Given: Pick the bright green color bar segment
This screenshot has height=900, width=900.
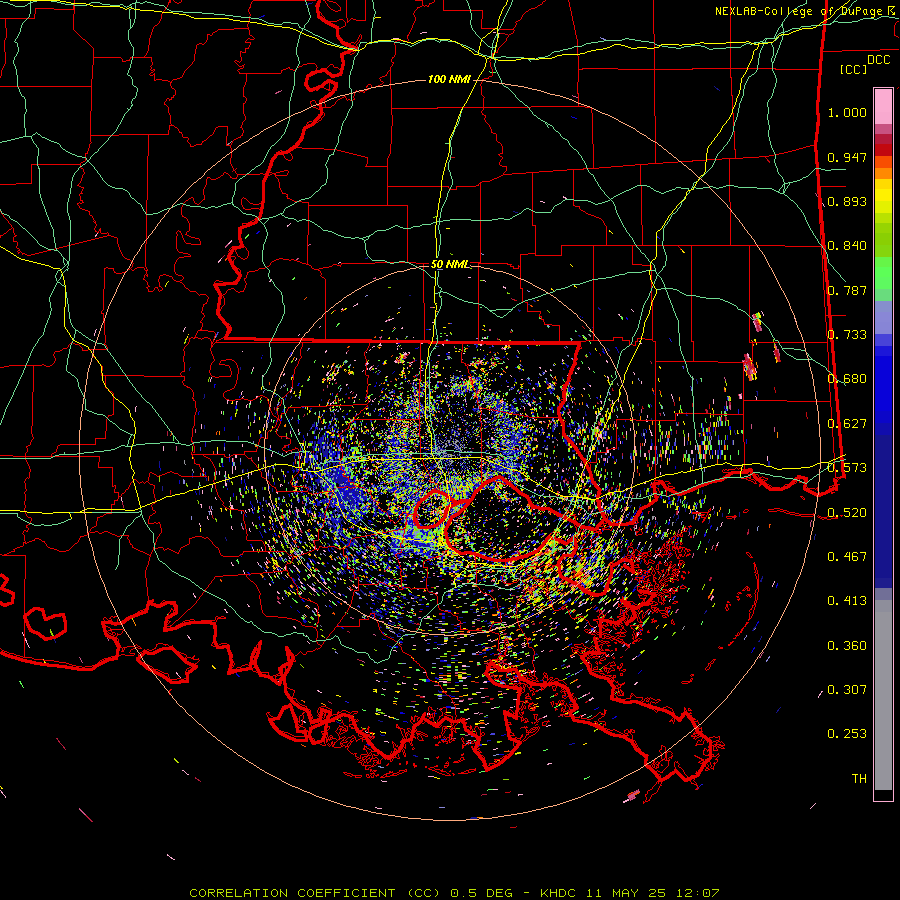Looking at the screenshot, I should (x=883, y=273).
